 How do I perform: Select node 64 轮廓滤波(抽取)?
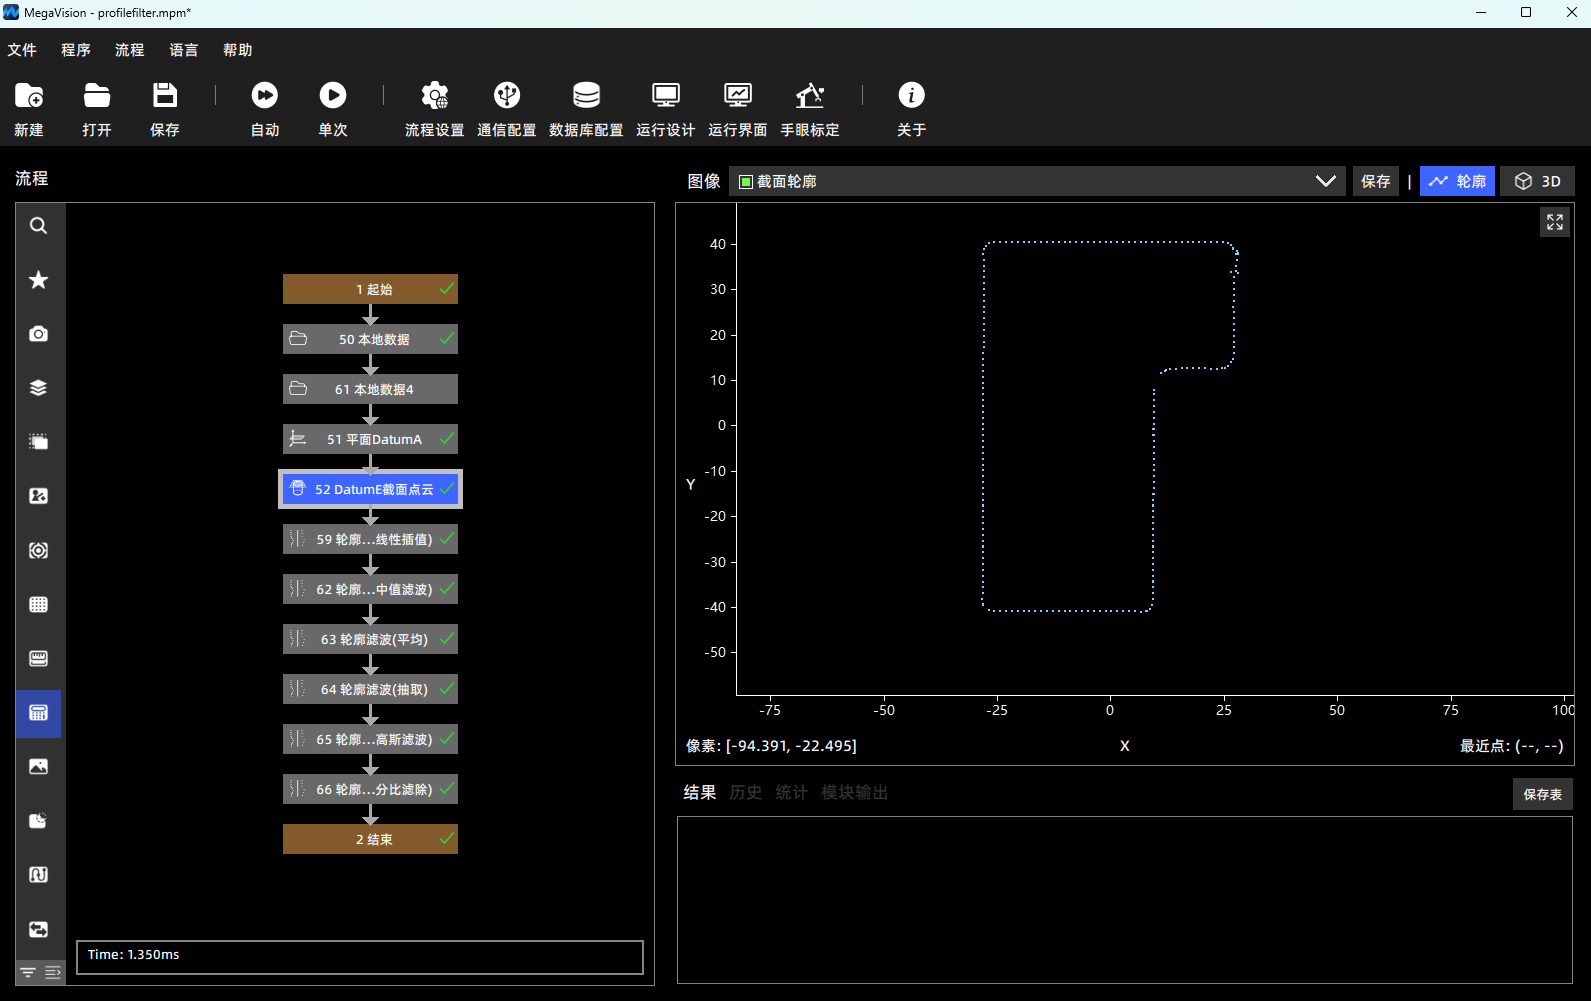pyautogui.click(x=371, y=689)
